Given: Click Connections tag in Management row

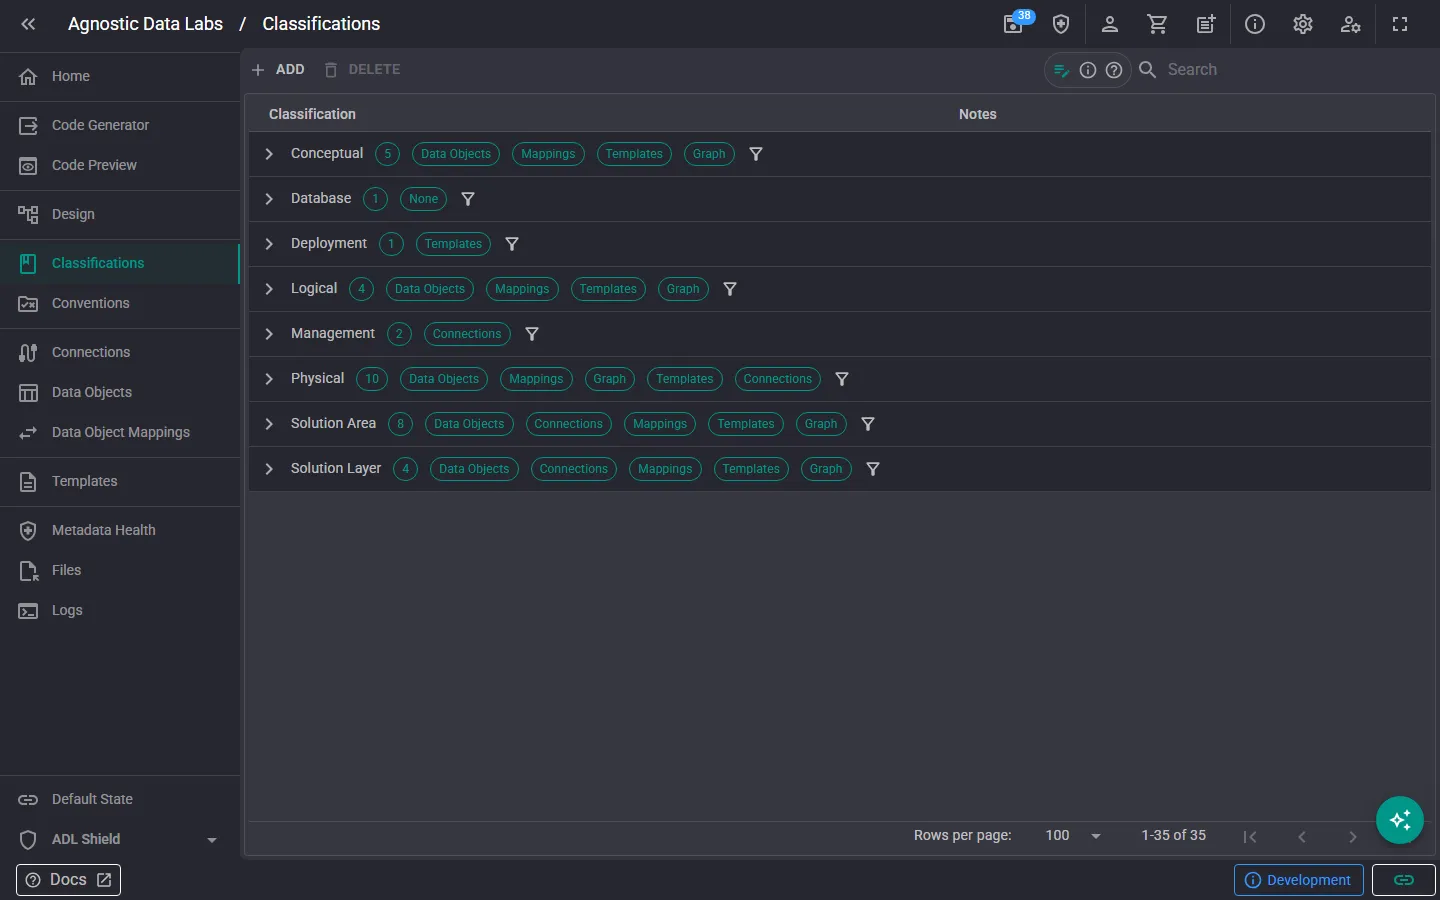Looking at the screenshot, I should 467,334.
